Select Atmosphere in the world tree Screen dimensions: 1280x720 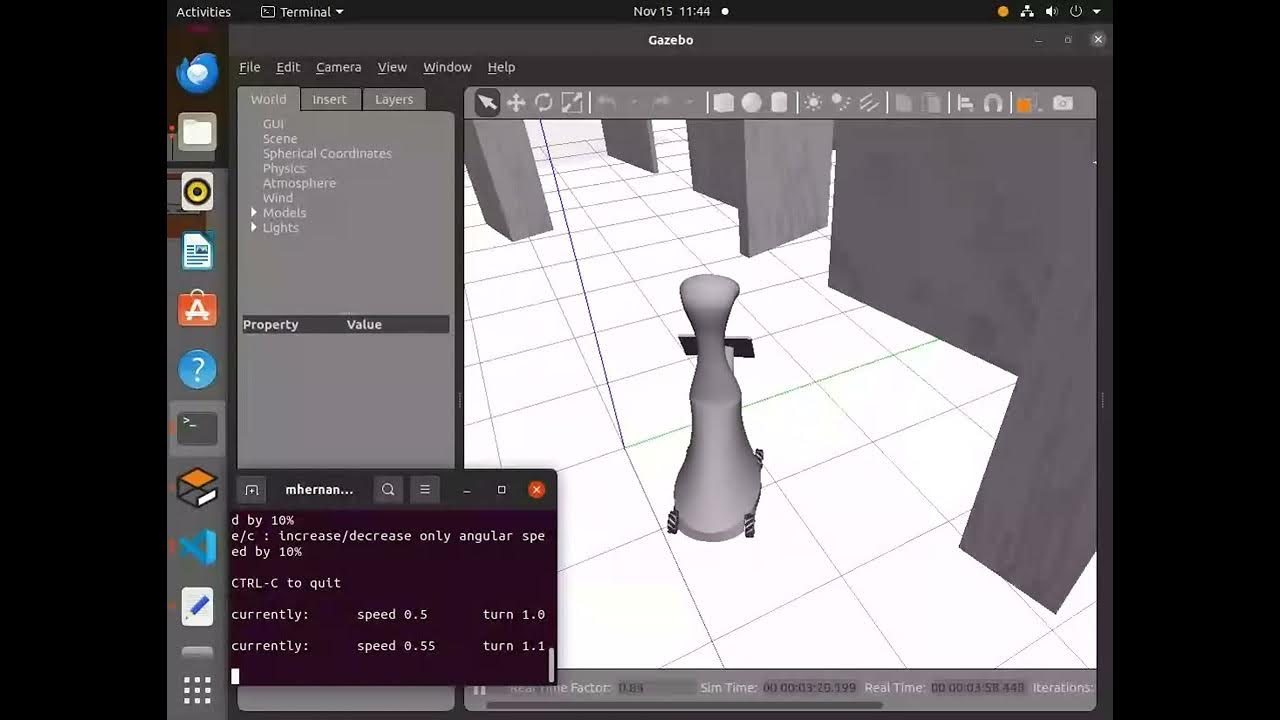(299, 183)
